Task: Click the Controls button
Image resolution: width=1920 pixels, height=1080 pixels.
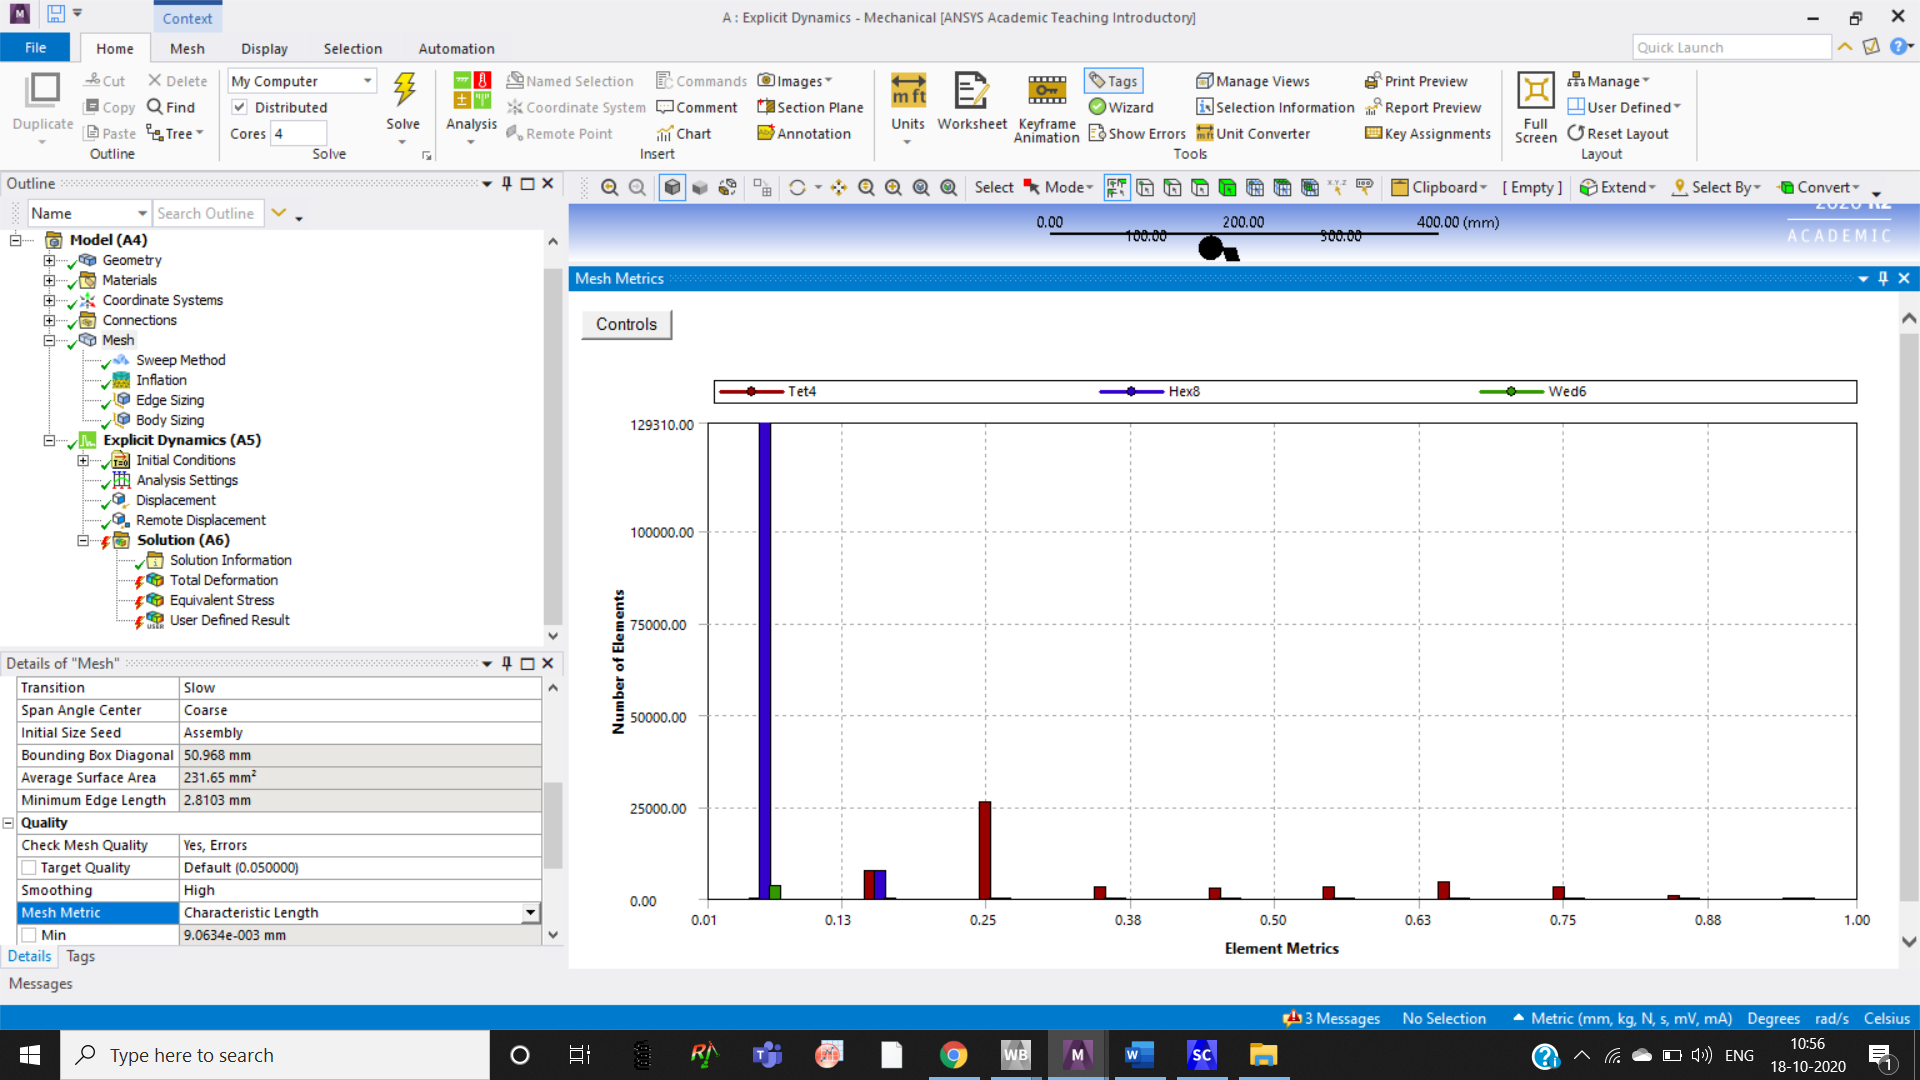Action: (x=626, y=324)
